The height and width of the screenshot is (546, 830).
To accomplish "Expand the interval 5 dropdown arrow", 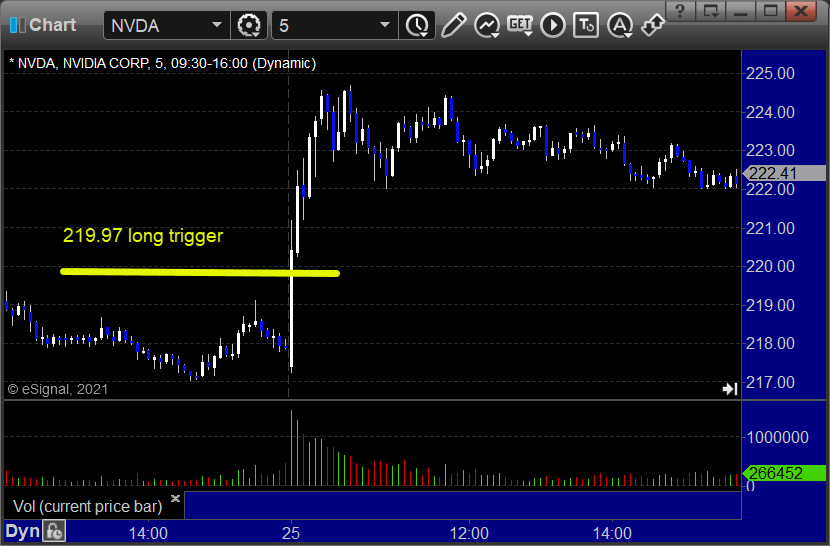I will tap(385, 25).
